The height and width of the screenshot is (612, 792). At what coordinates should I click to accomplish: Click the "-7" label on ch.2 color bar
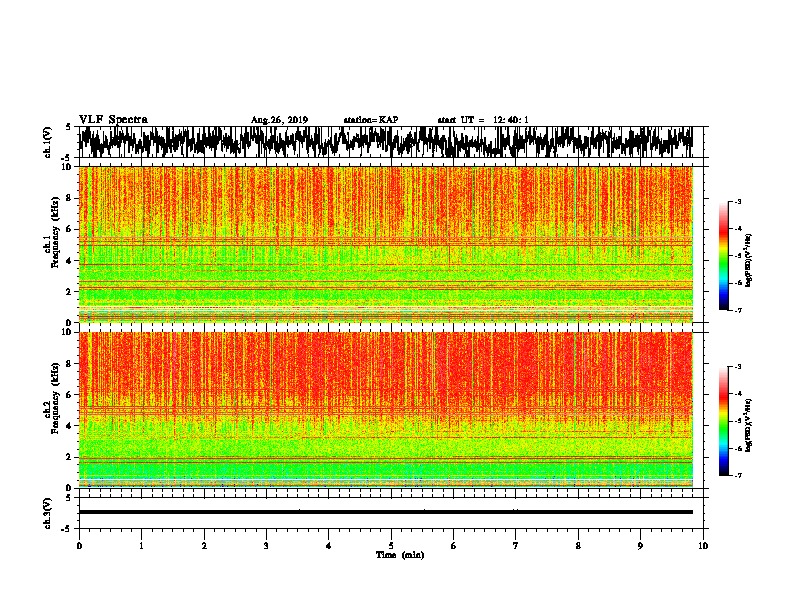coord(738,475)
